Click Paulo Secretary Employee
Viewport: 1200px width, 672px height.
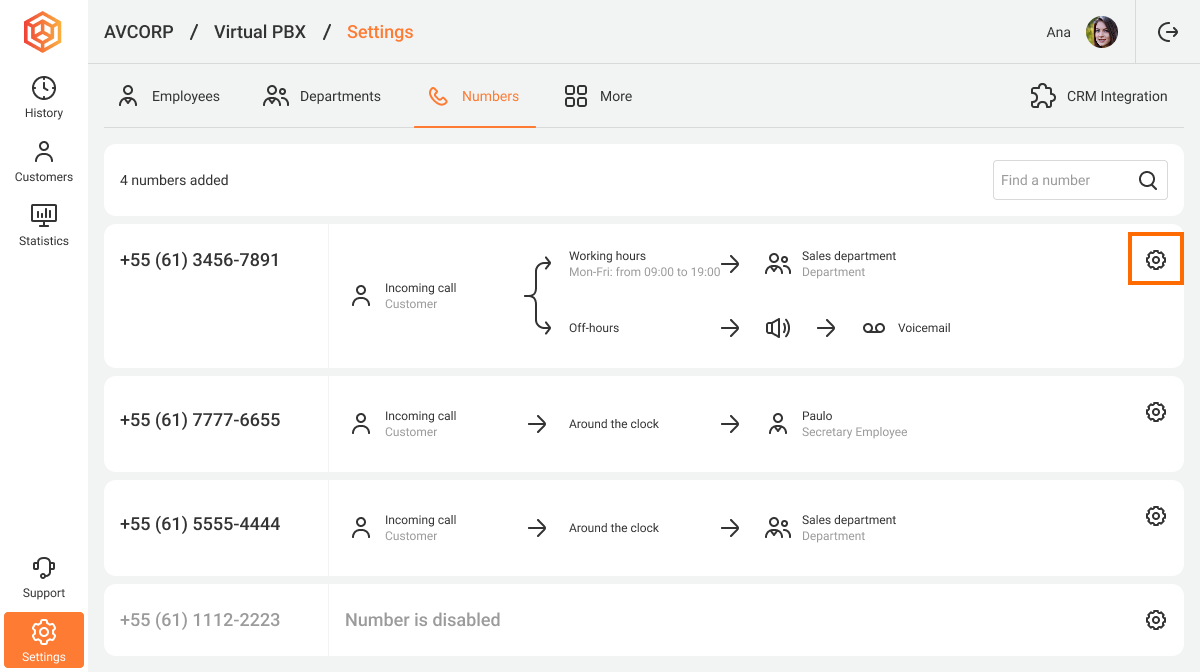(x=854, y=424)
